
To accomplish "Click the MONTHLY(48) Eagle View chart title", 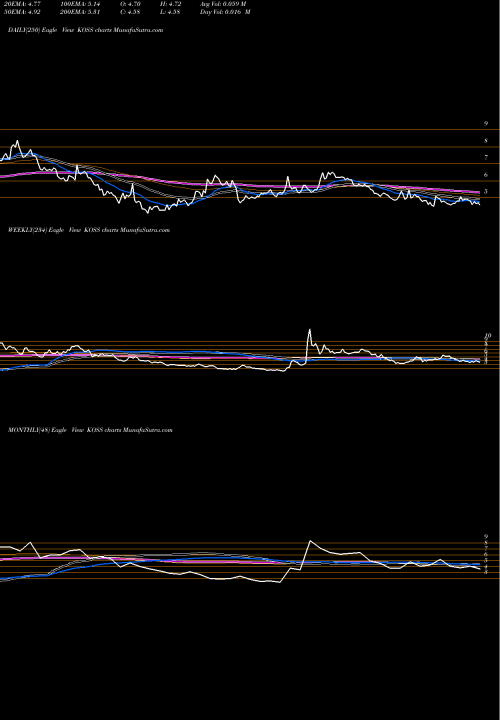I will (90, 430).
